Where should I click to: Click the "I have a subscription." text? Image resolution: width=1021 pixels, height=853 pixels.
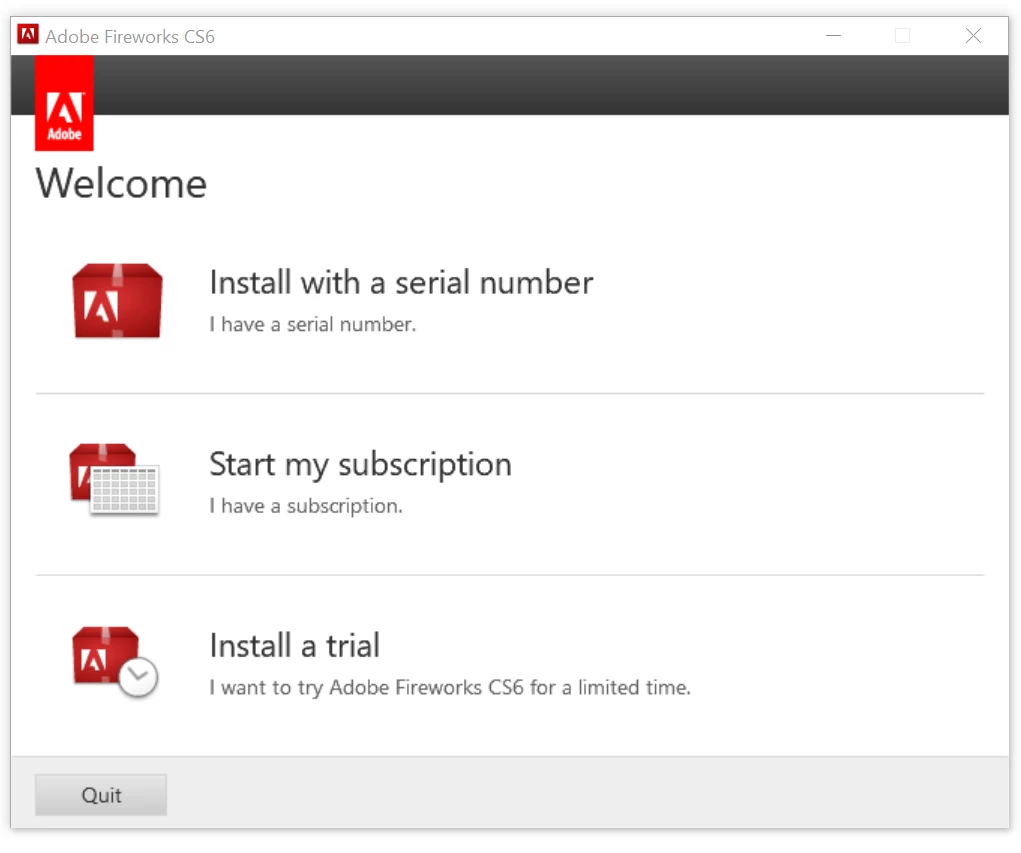pos(306,506)
